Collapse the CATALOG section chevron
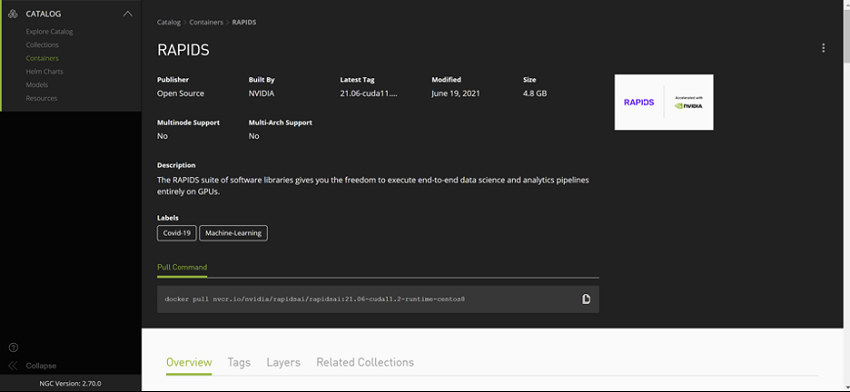The height and width of the screenshot is (392, 850). pyautogui.click(x=127, y=14)
